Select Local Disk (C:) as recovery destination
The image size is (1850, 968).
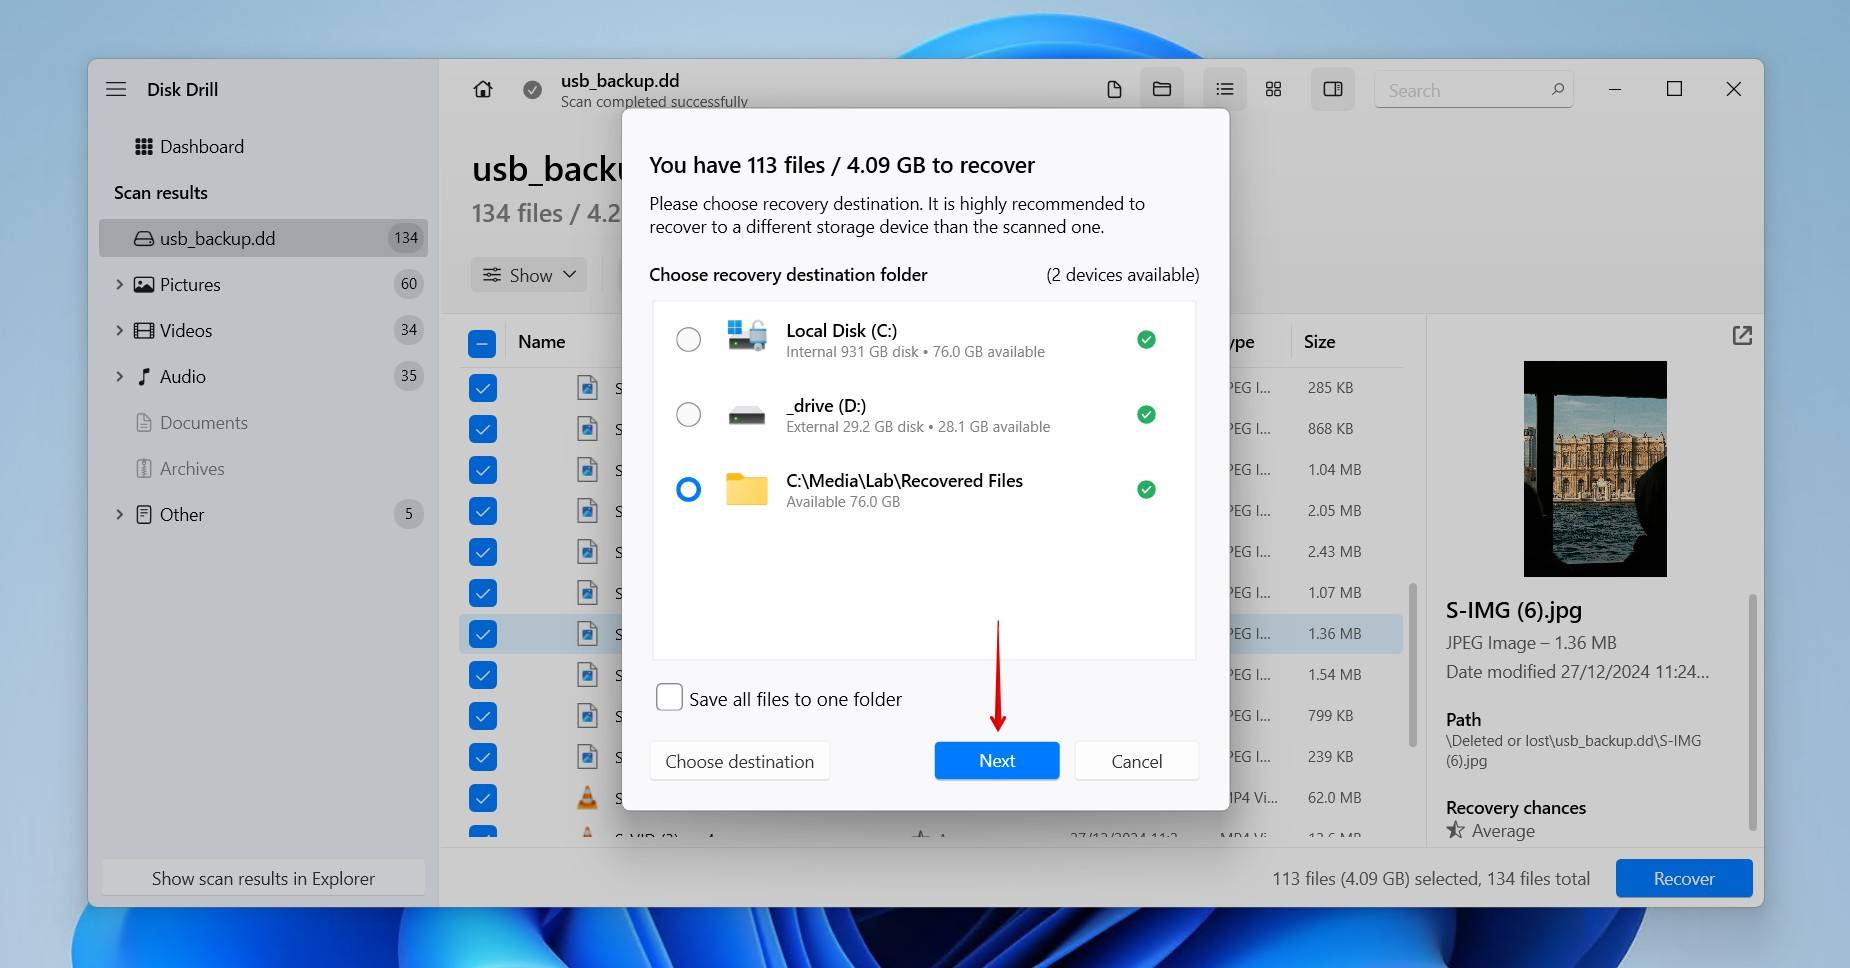click(x=688, y=339)
